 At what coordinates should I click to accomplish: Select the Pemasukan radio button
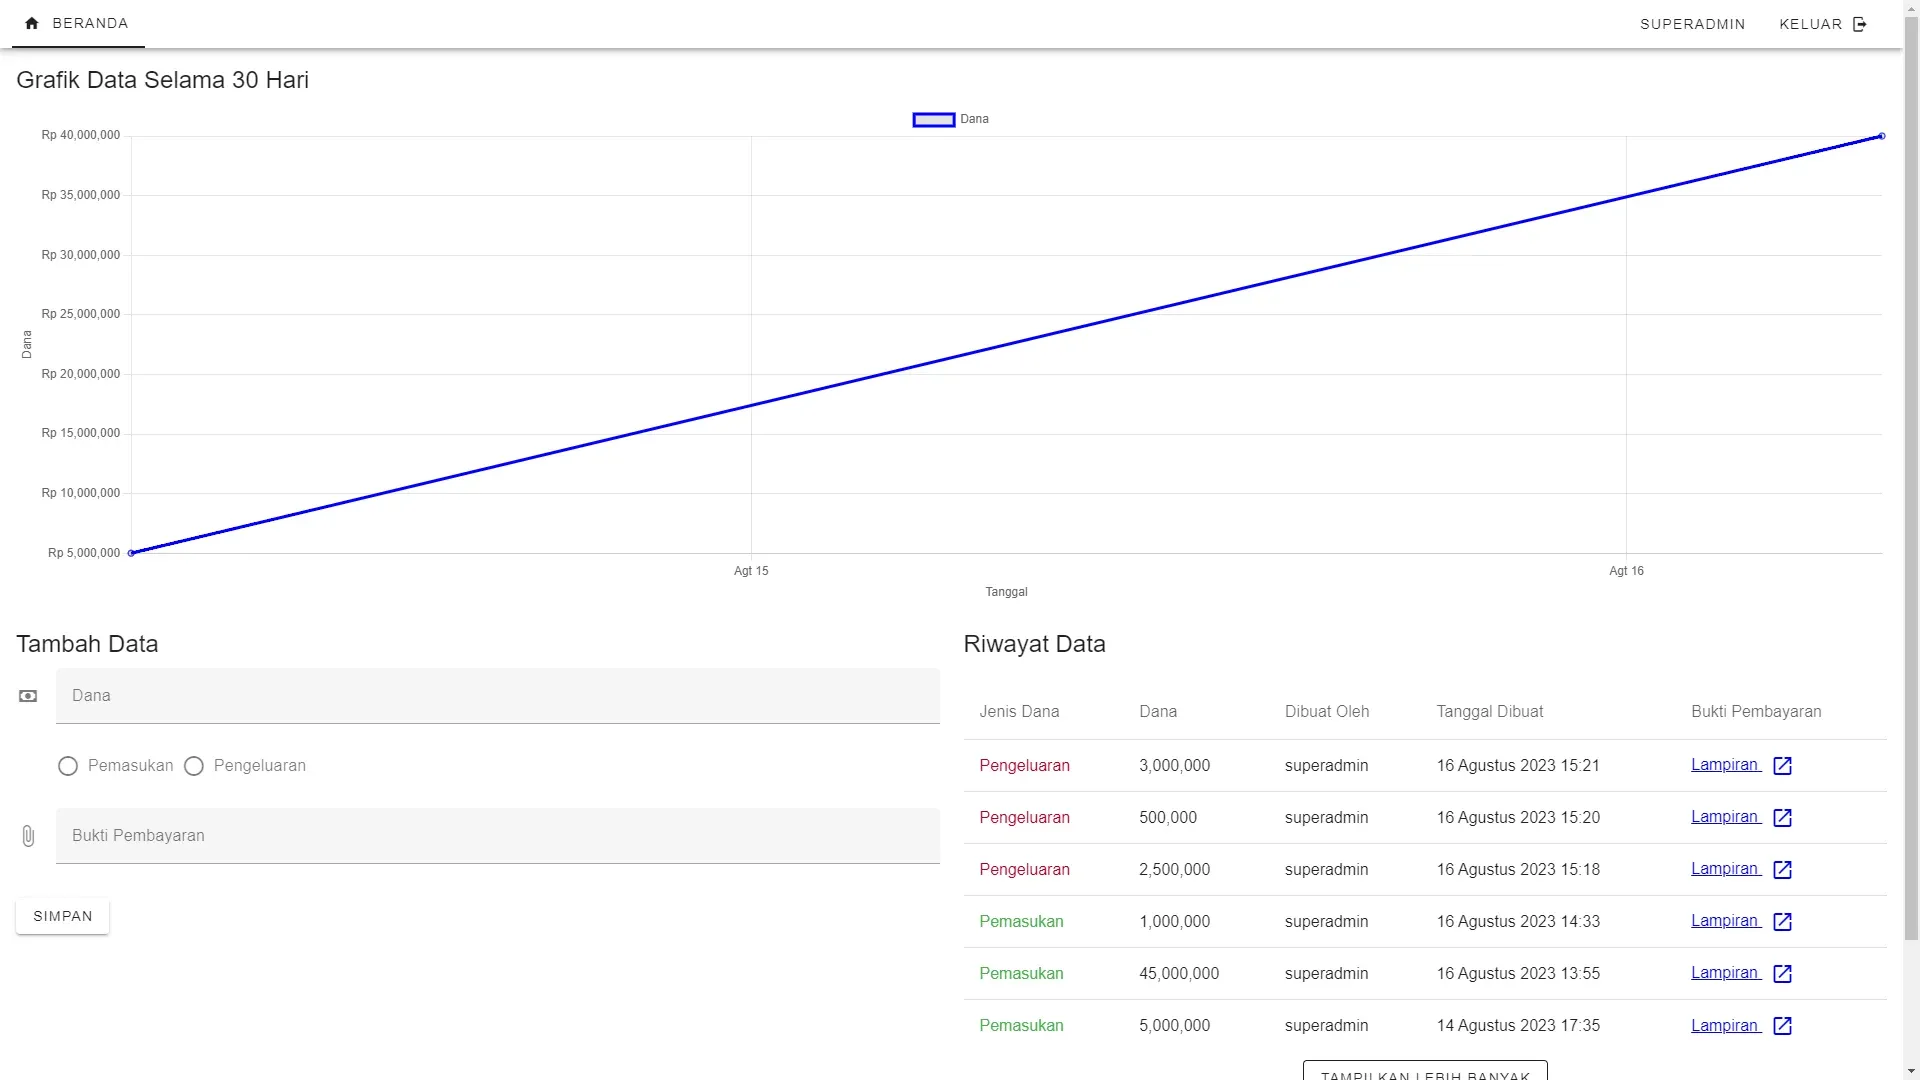68,766
